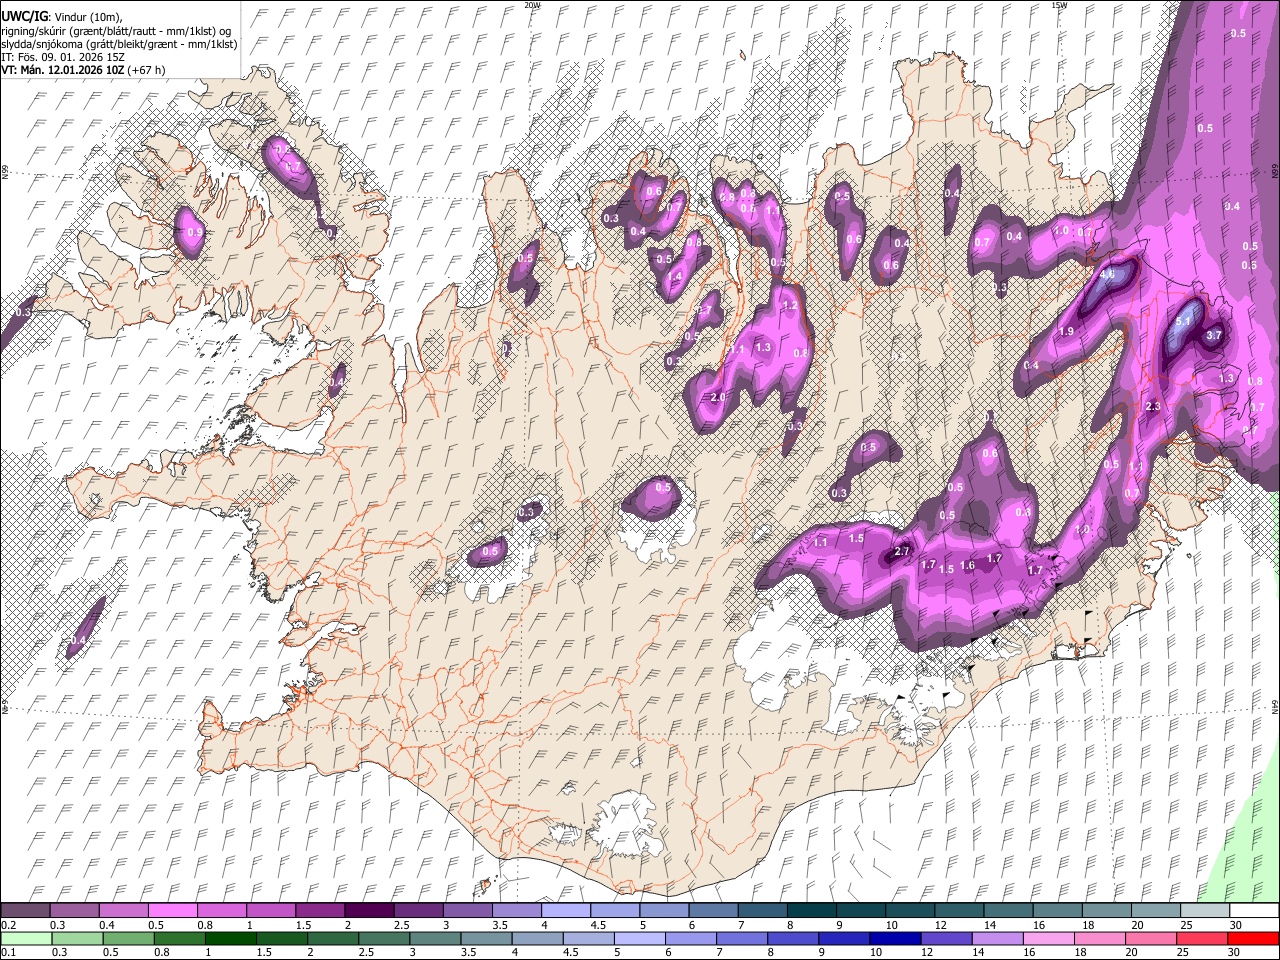Click the bright pink 0.5–0.8 legend swatch

pos(173,911)
